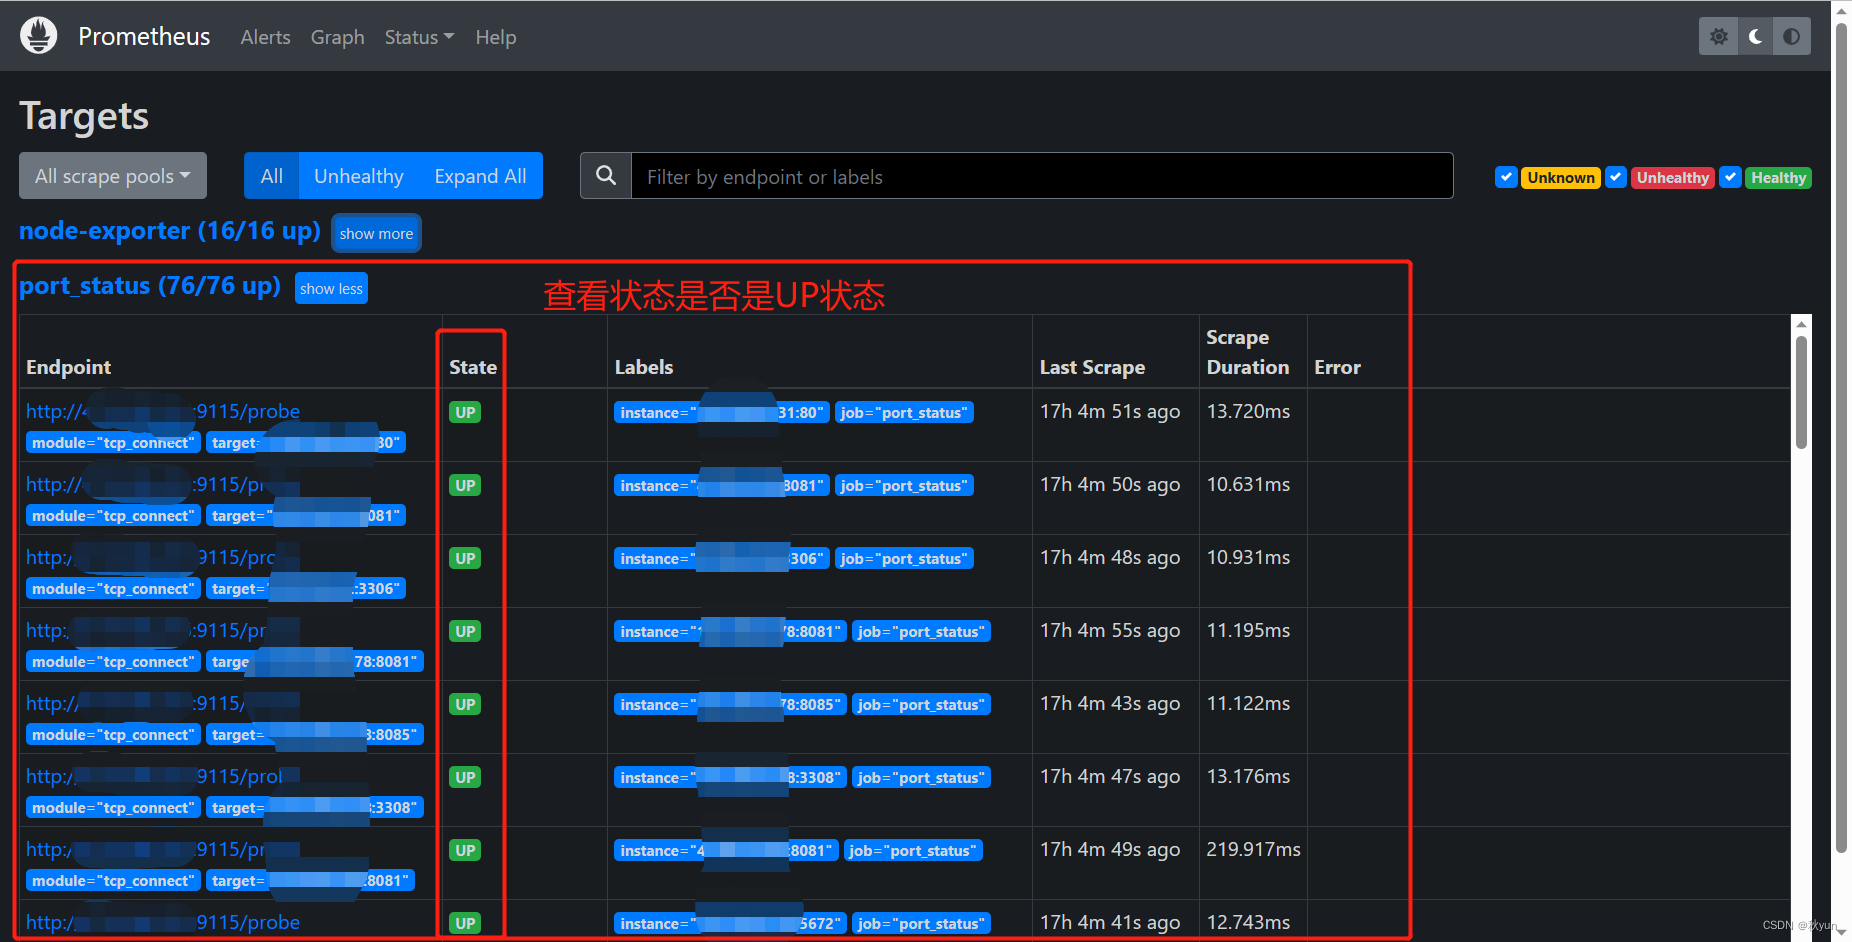The height and width of the screenshot is (942, 1852).
Task: Click the Prometheus flame logo
Action: click(38, 36)
